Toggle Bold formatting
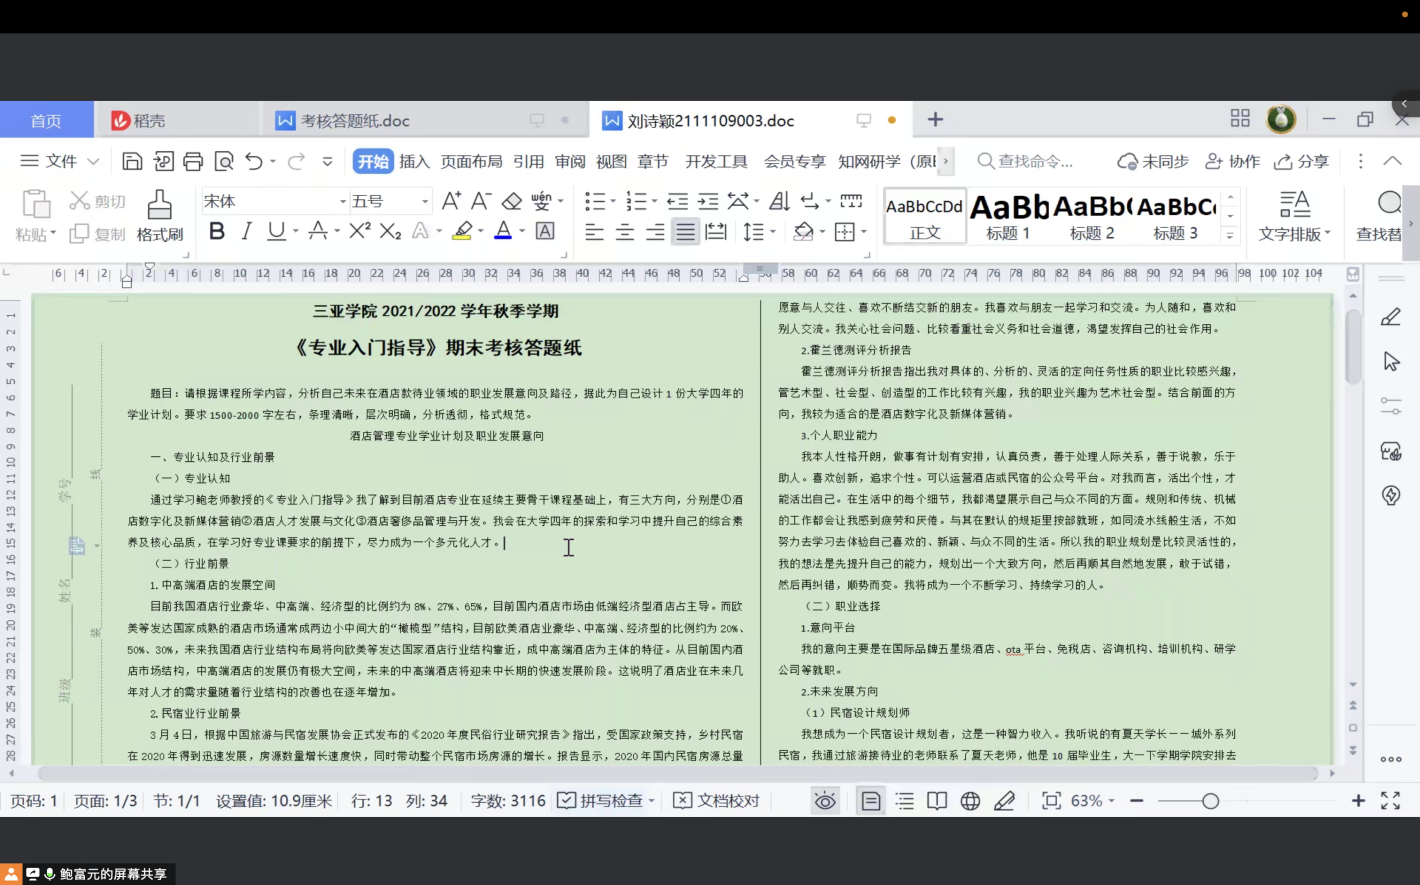Image resolution: width=1420 pixels, height=885 pixels. click(x=216, y=231)
